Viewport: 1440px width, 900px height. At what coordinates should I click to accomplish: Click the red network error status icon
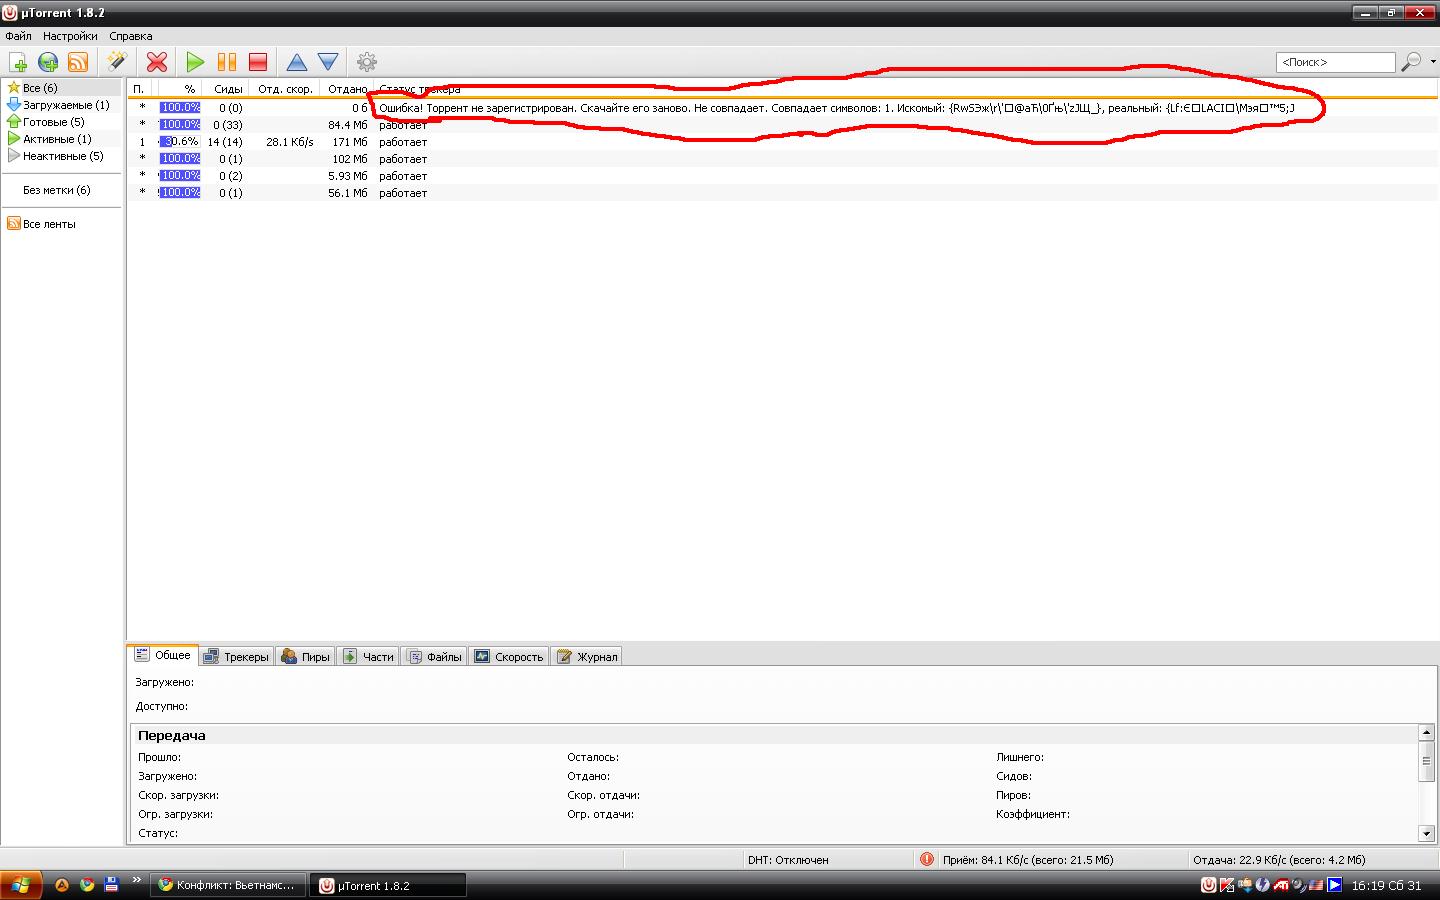pyautogui.click(x=927, y=859)
